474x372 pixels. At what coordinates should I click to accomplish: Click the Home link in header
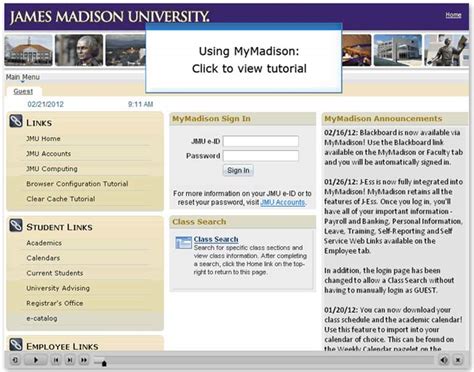(453, 15)
